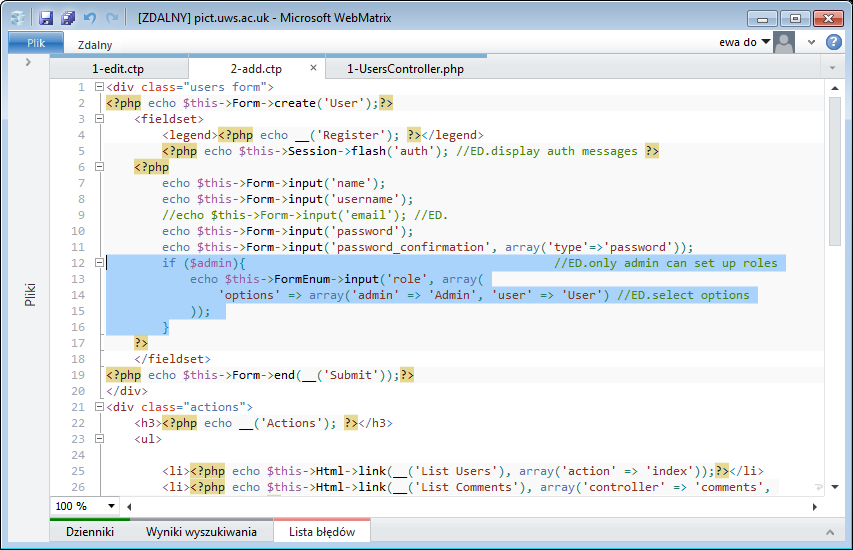Click the user avatar icon
The width and height of the screenshot is (853, 550).
[784, 42]
